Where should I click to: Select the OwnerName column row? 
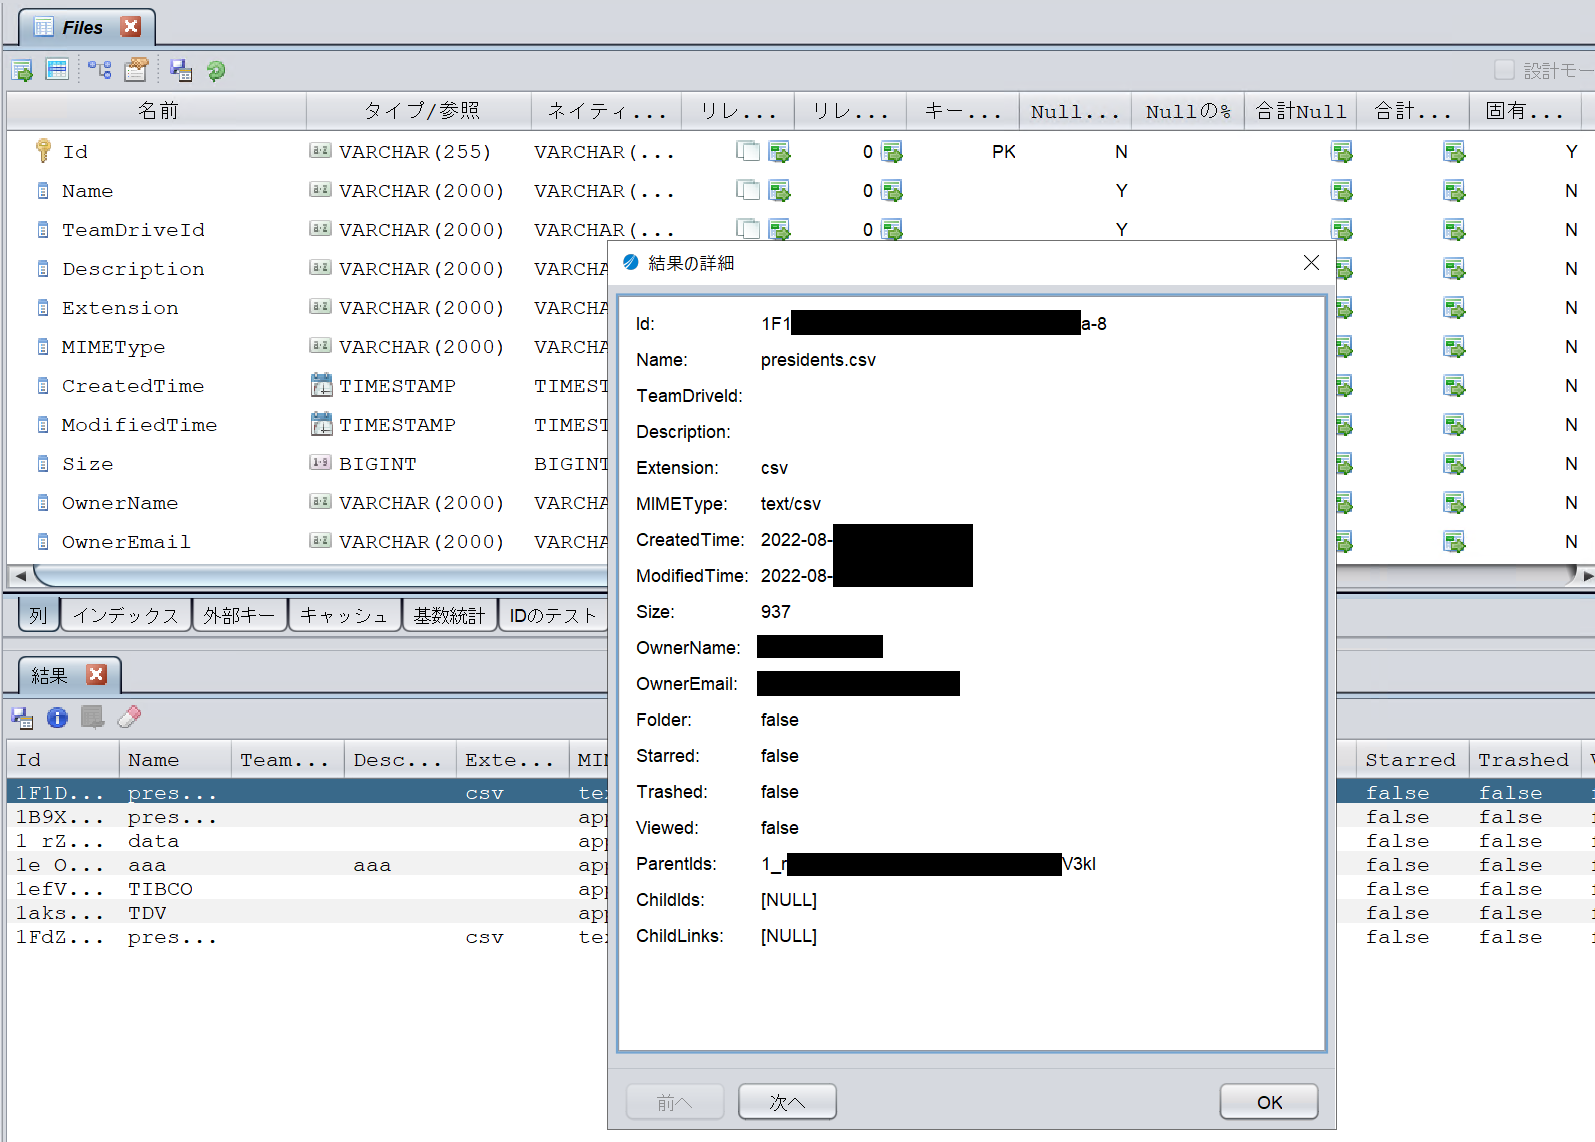coord(120,502)
